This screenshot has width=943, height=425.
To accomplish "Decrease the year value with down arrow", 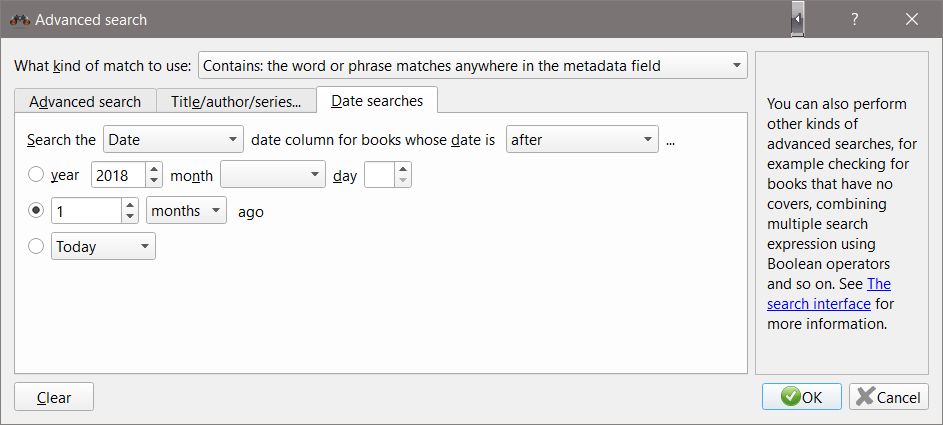I will pos(154,181).
